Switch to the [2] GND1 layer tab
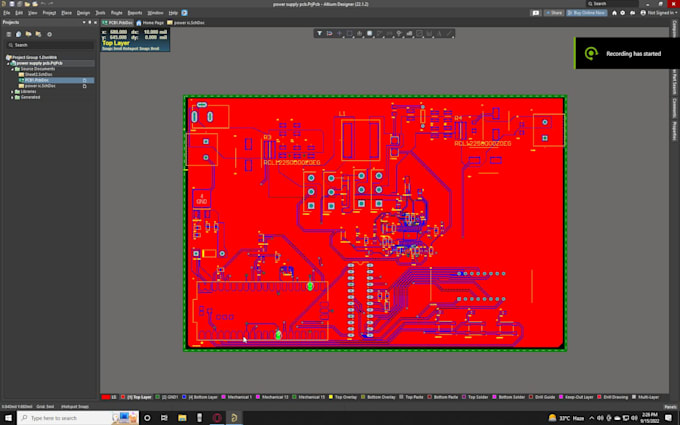Image resolution: width=680 pixels, height=425 pixels. tap(167, 397)
